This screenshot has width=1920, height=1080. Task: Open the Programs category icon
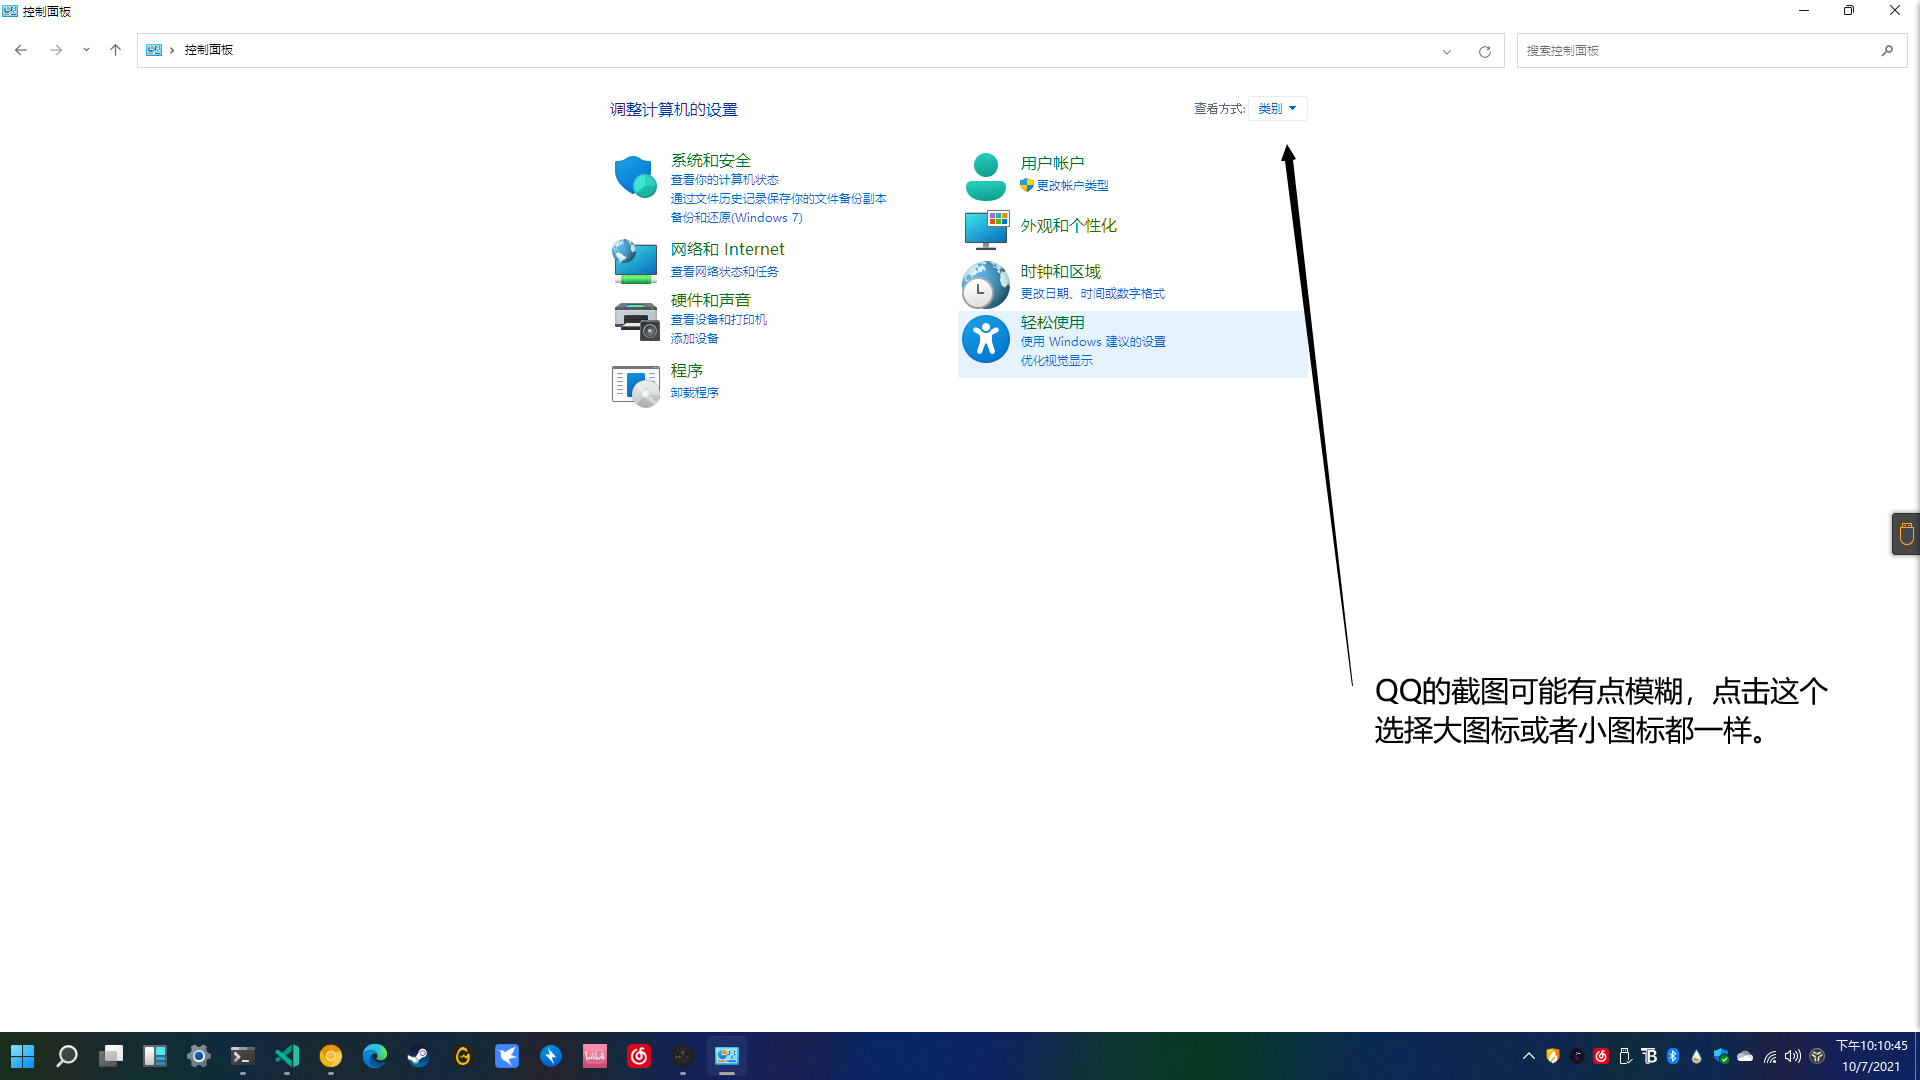click(635, 385)
